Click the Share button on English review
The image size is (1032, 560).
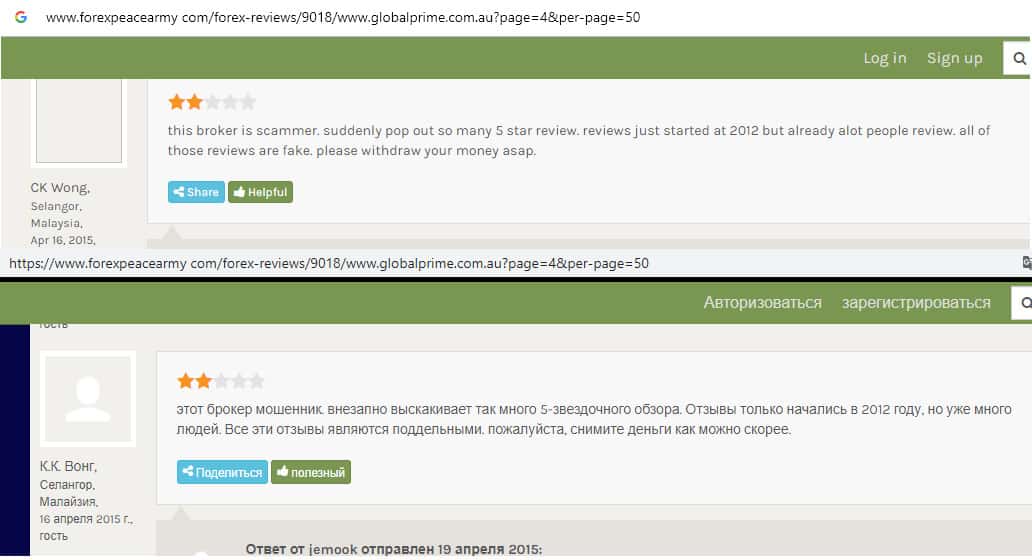pos(196,192)
